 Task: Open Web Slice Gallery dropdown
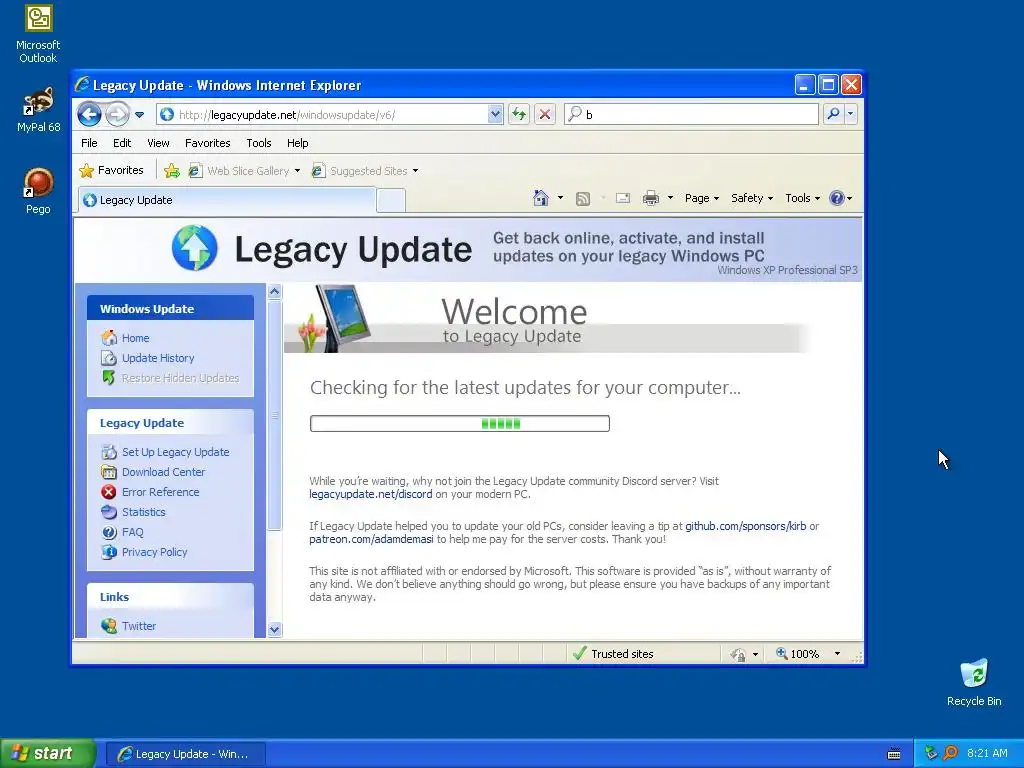tap(244, 170)
